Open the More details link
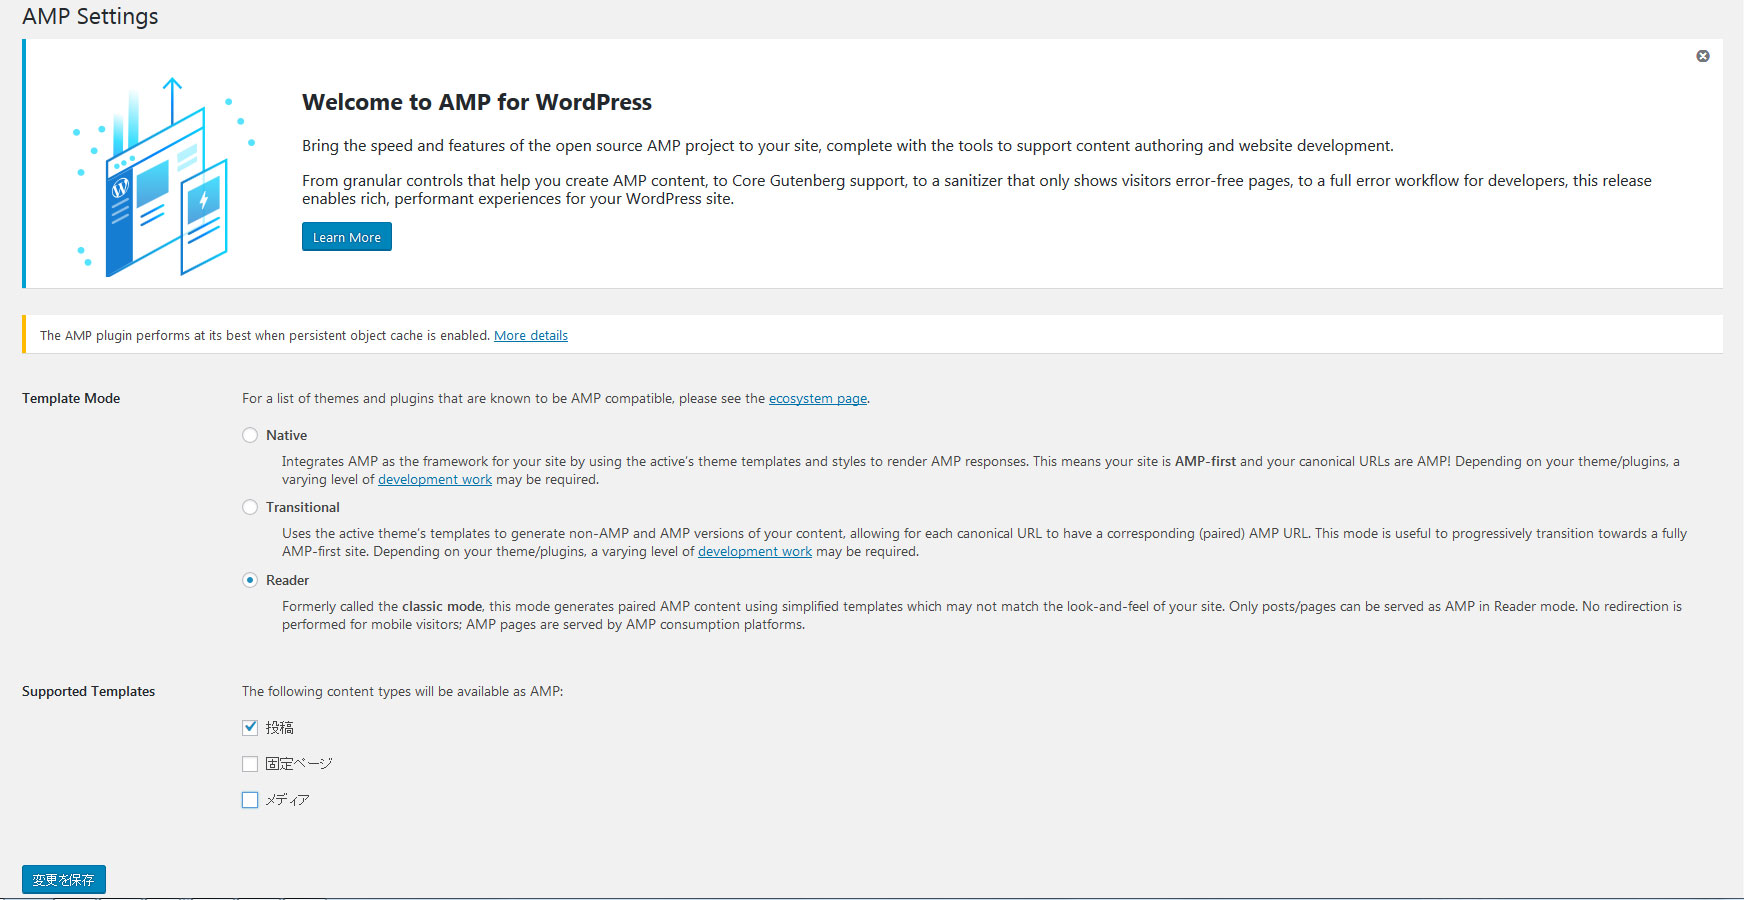 tap(531, 336)
